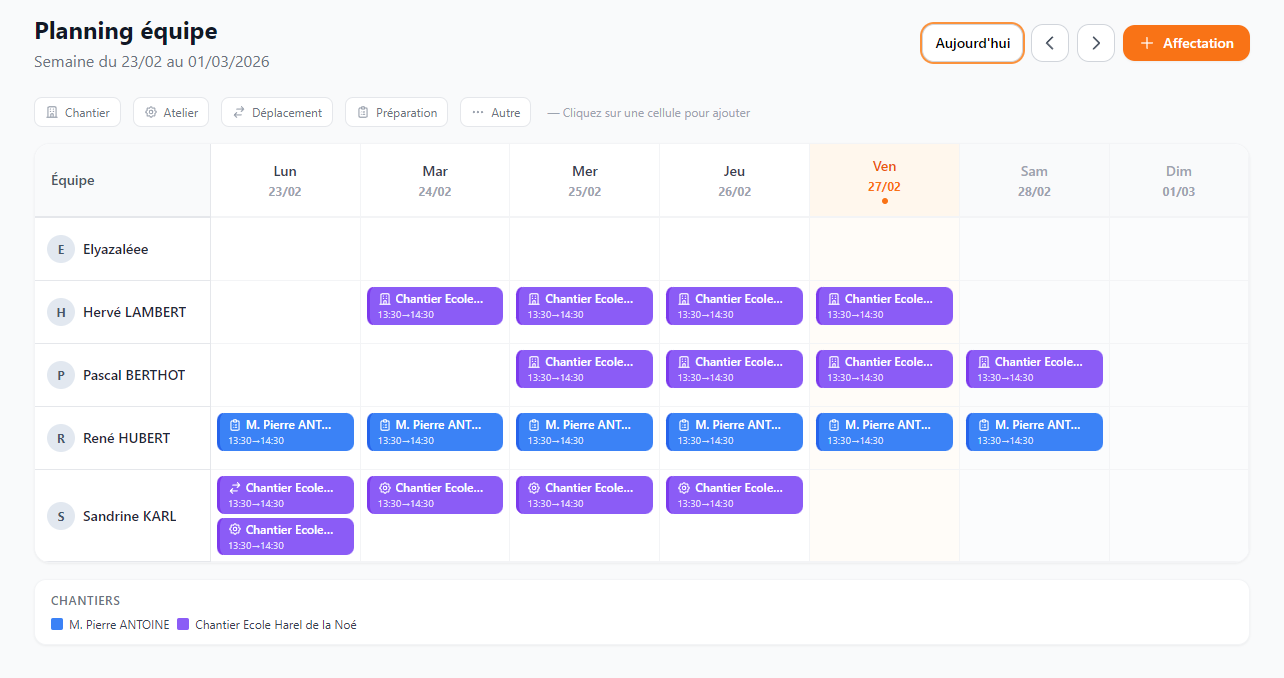Open Pascal BERTHOT's Saturday Chantier Ecole assignment
Viewport: 1284px width, 678px height.
pos(1034,369)
